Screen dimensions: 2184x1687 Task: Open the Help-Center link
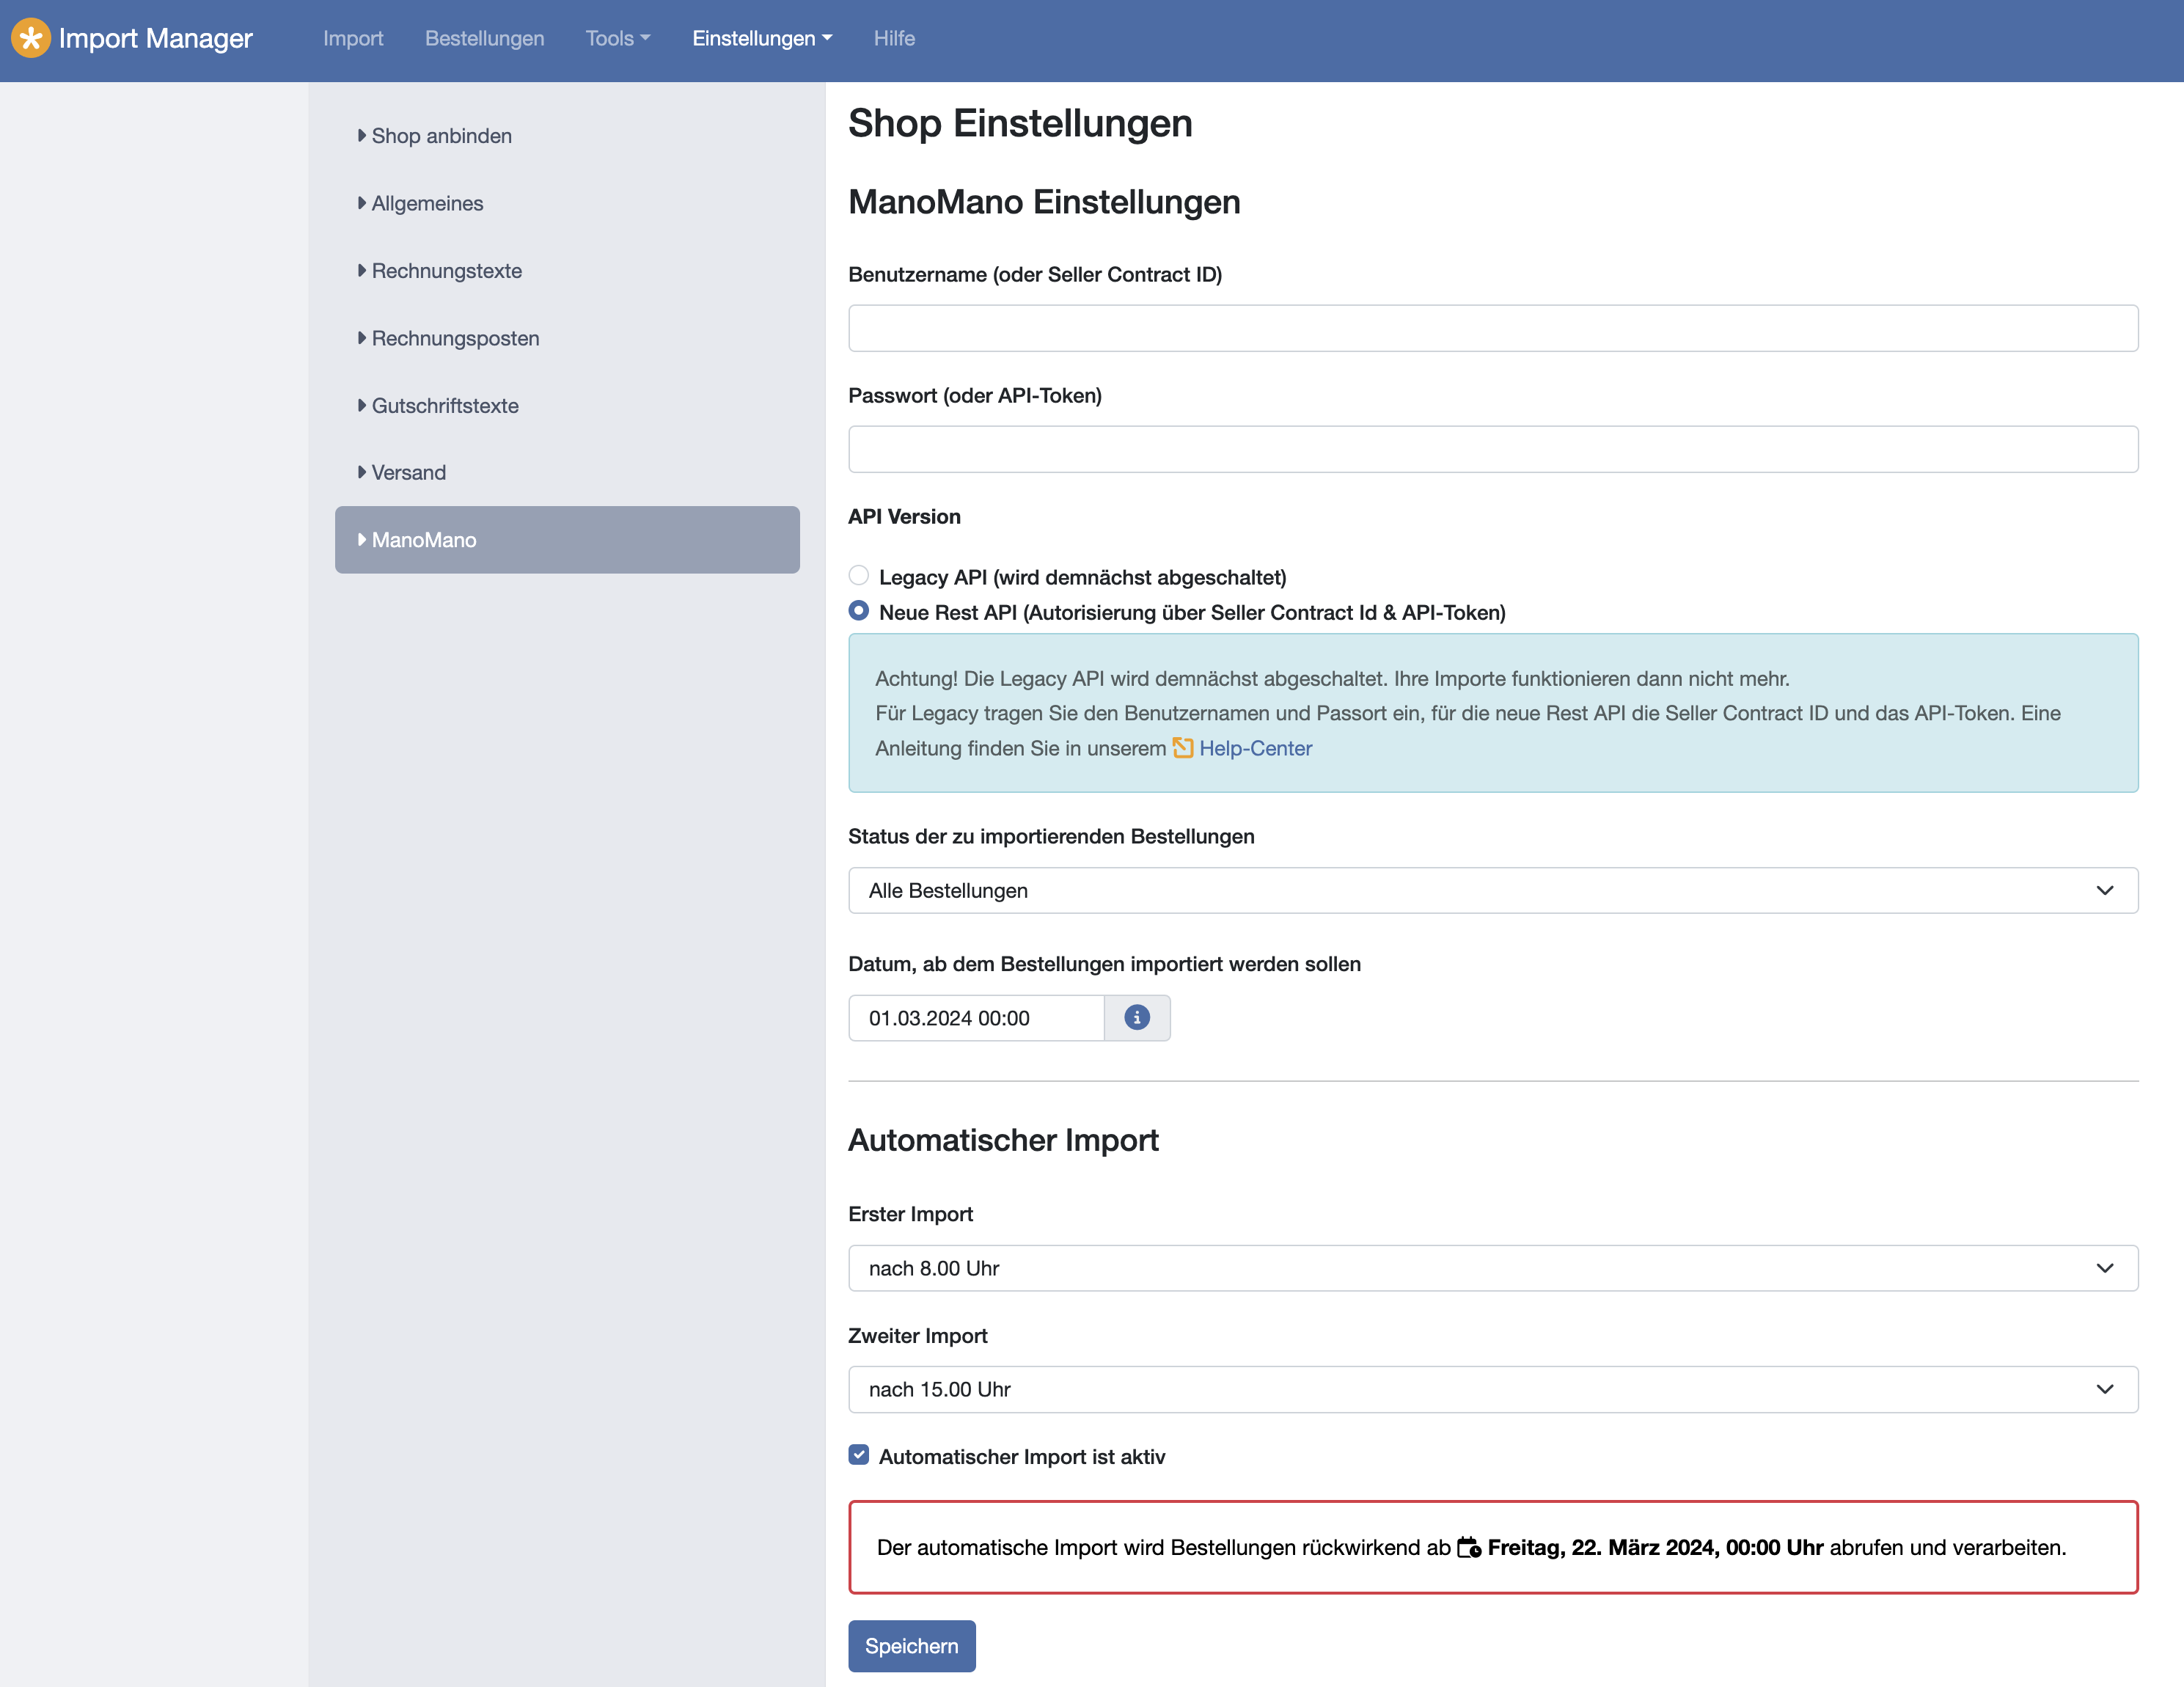(1255, 748)
